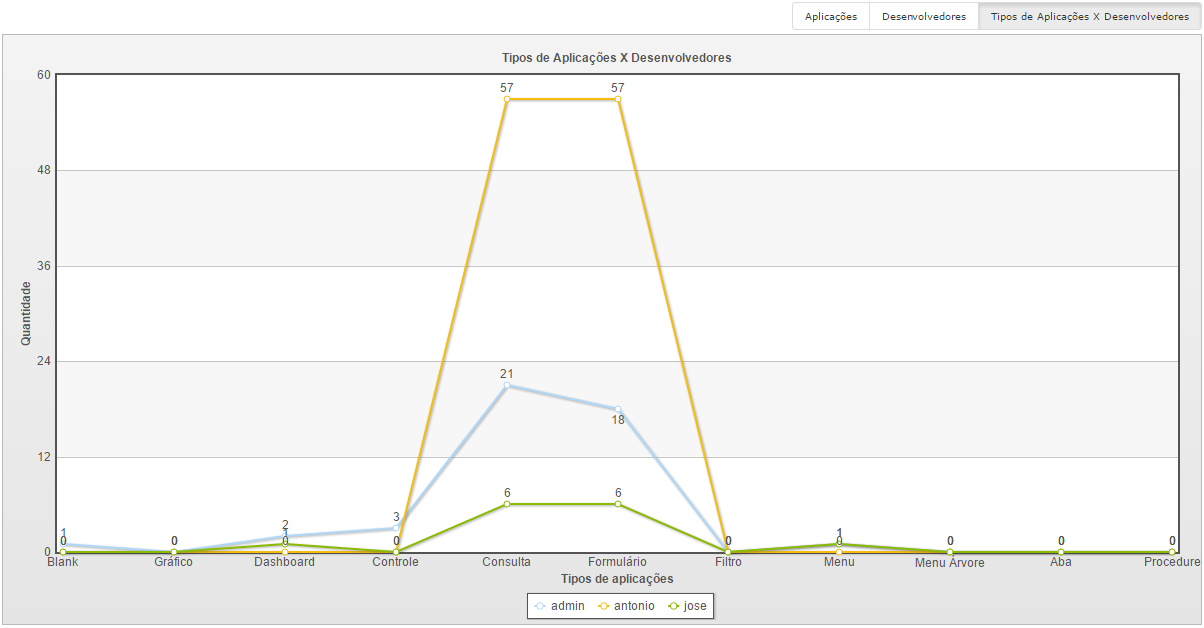Click the 57 label above Formulário

[618, 88]
